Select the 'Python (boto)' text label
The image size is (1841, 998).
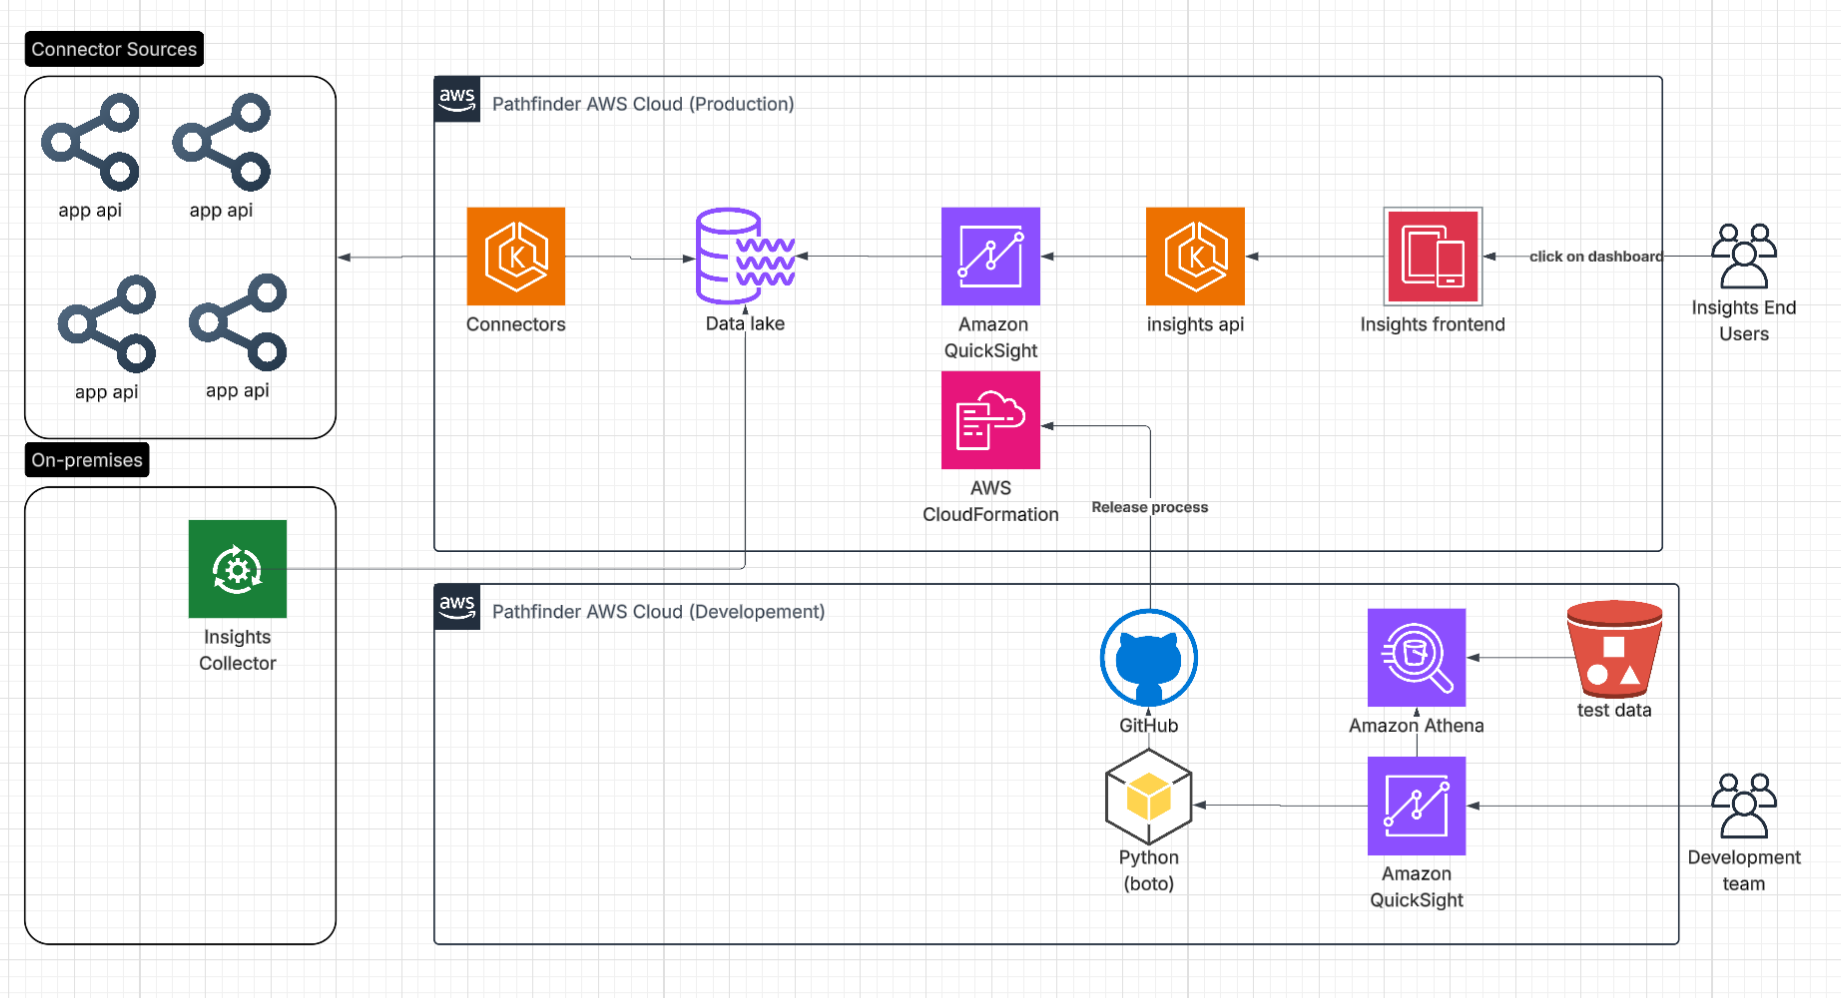point(1149,870)
